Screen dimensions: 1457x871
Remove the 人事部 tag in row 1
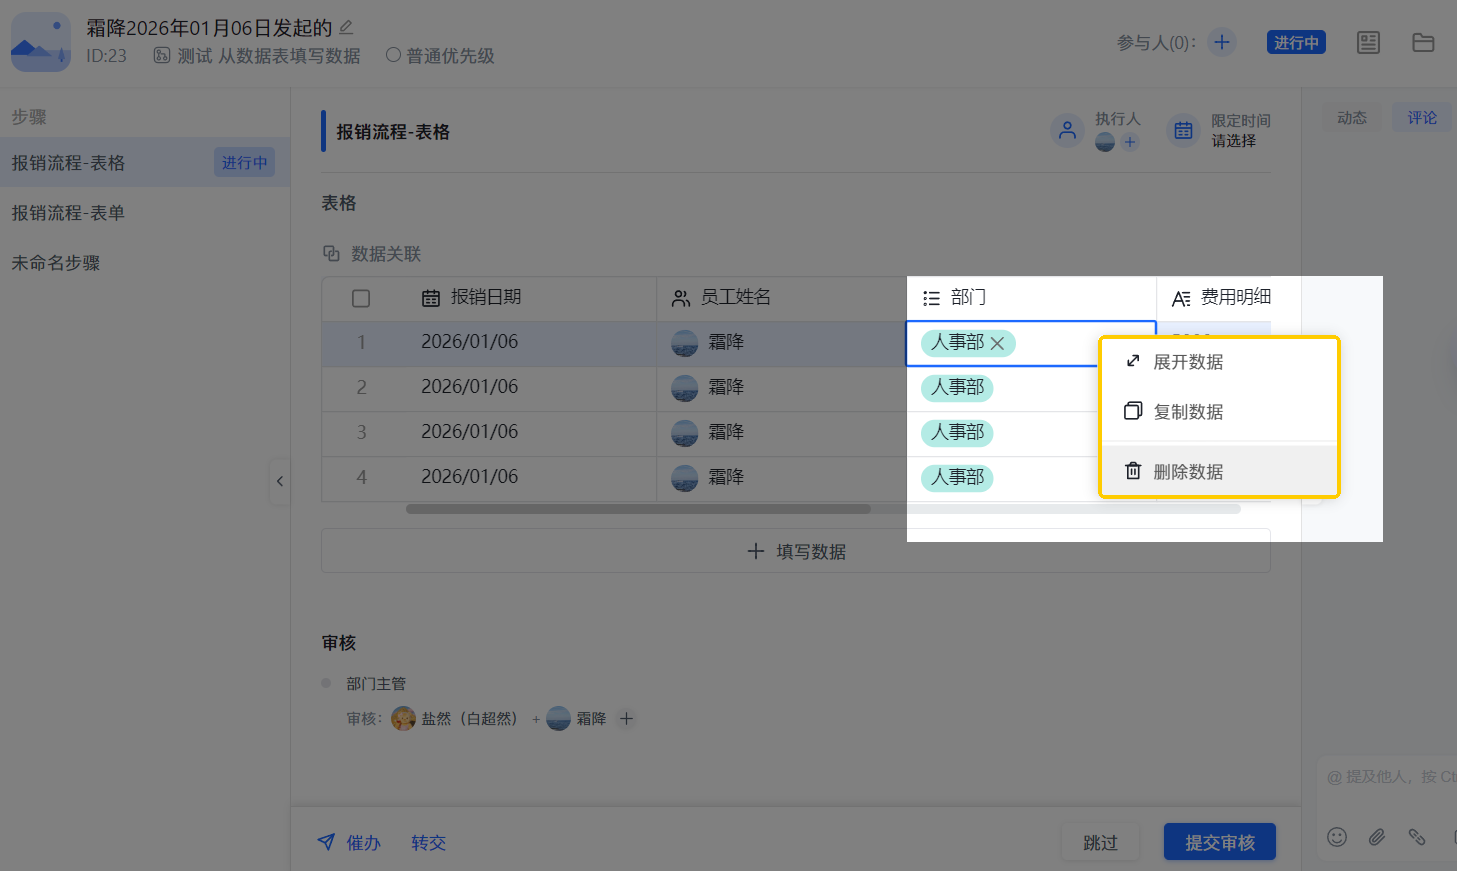coord(998,342)
